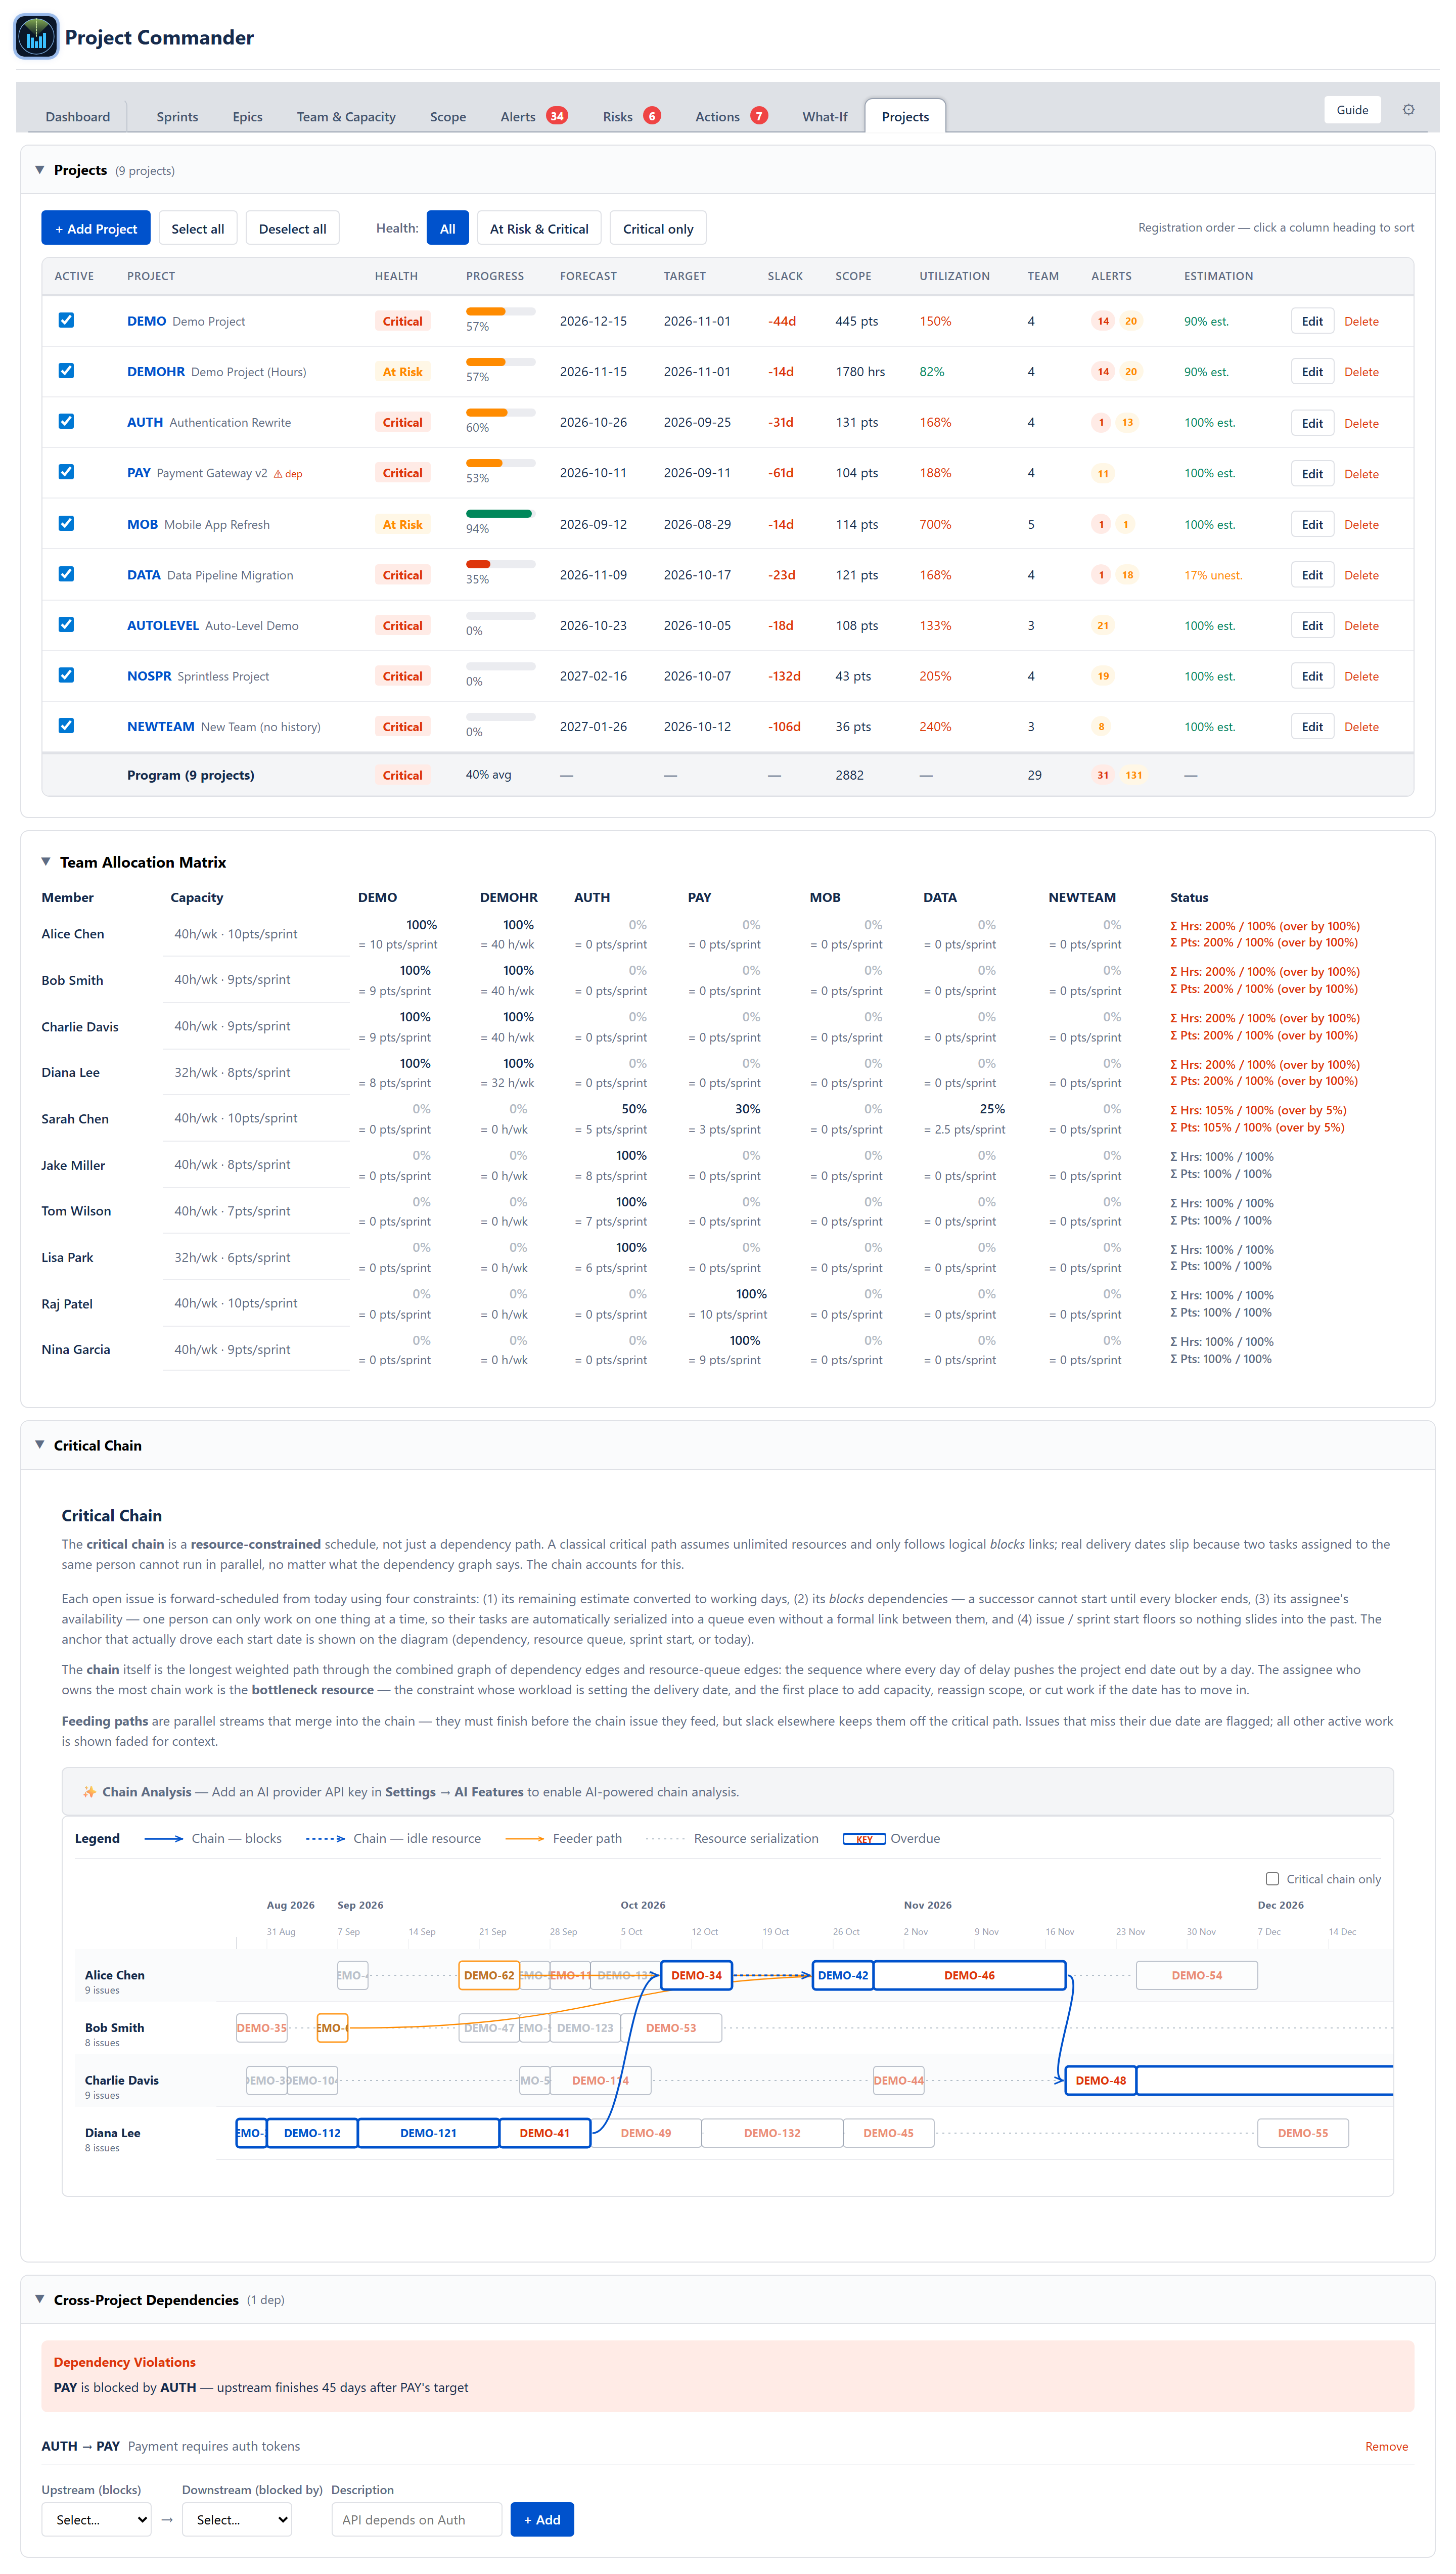The image size is (1456, 2574).
Task: Click the red 6 badge on Risks
Action: pos(652,116)
